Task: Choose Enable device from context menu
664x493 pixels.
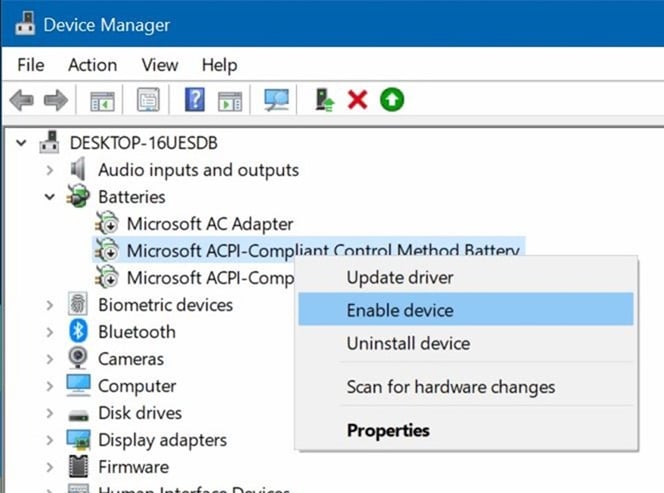Action: coord(466,310)
